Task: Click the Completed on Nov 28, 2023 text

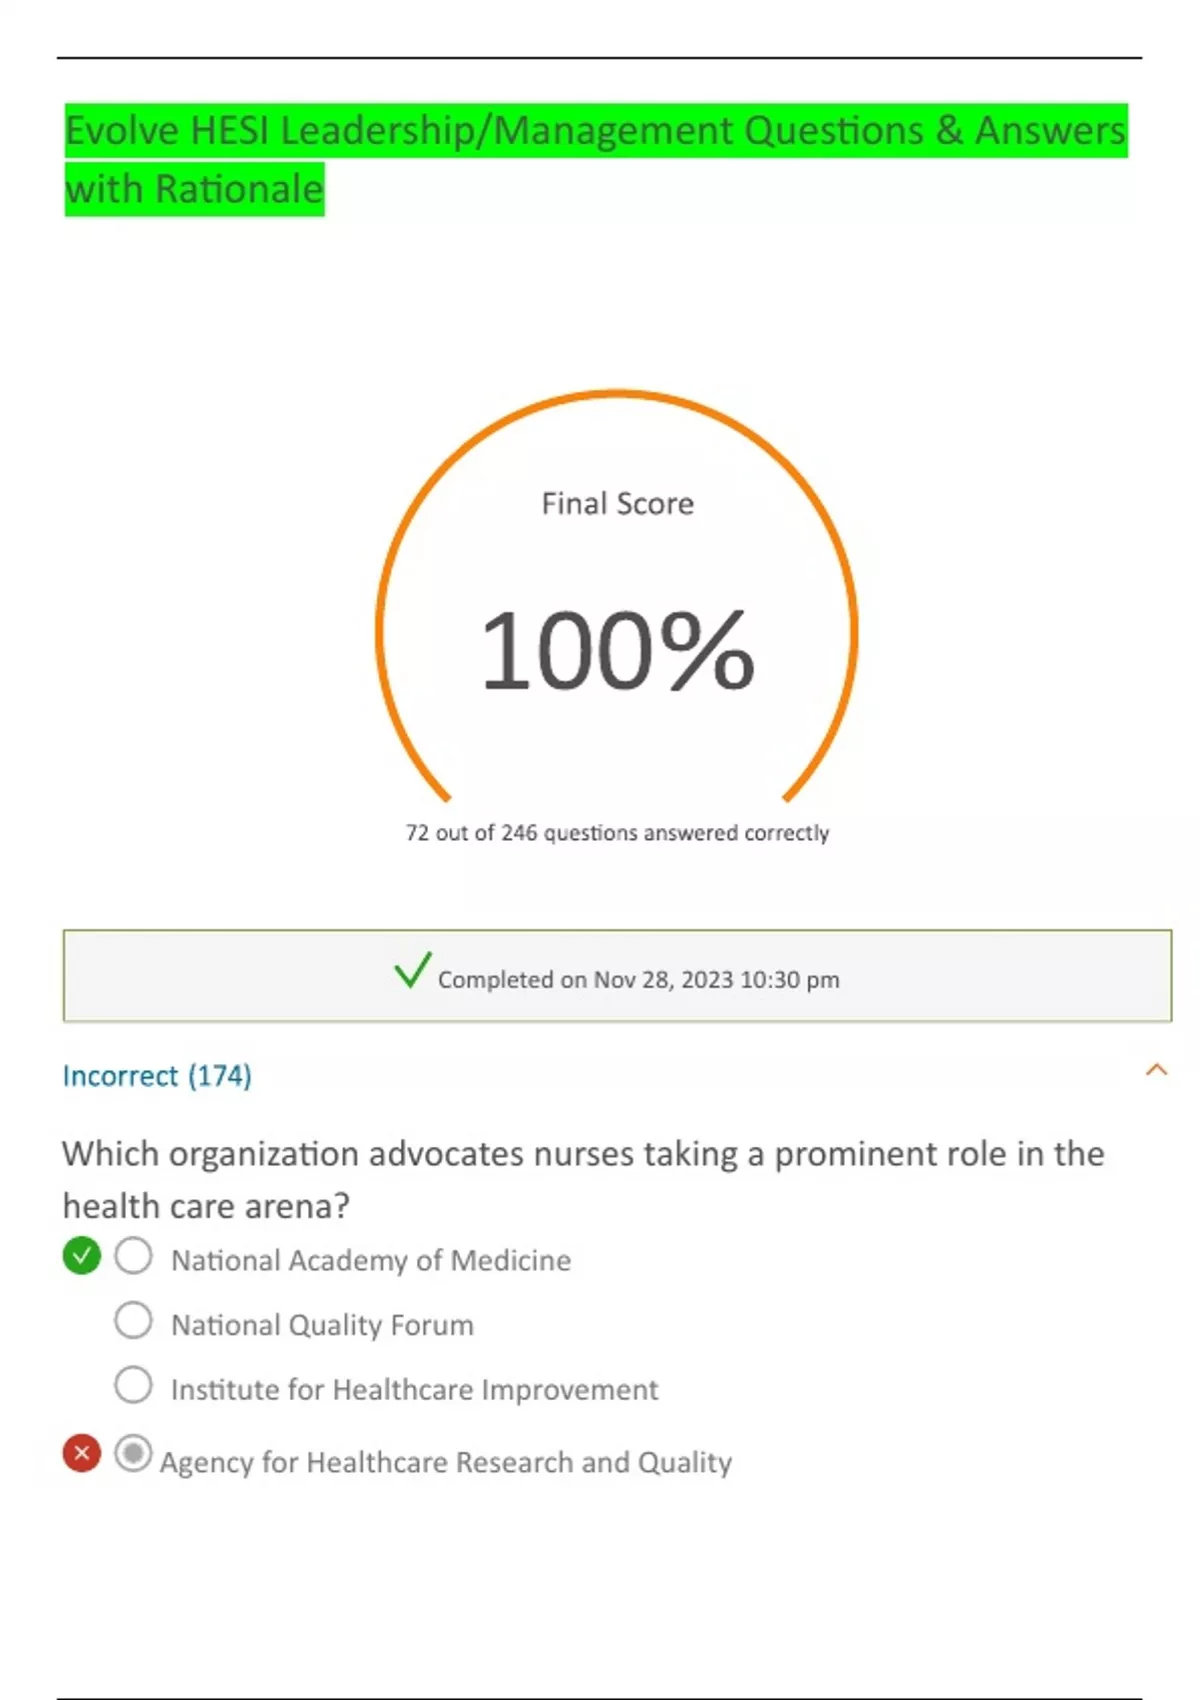Action: (x=638, y=980)
